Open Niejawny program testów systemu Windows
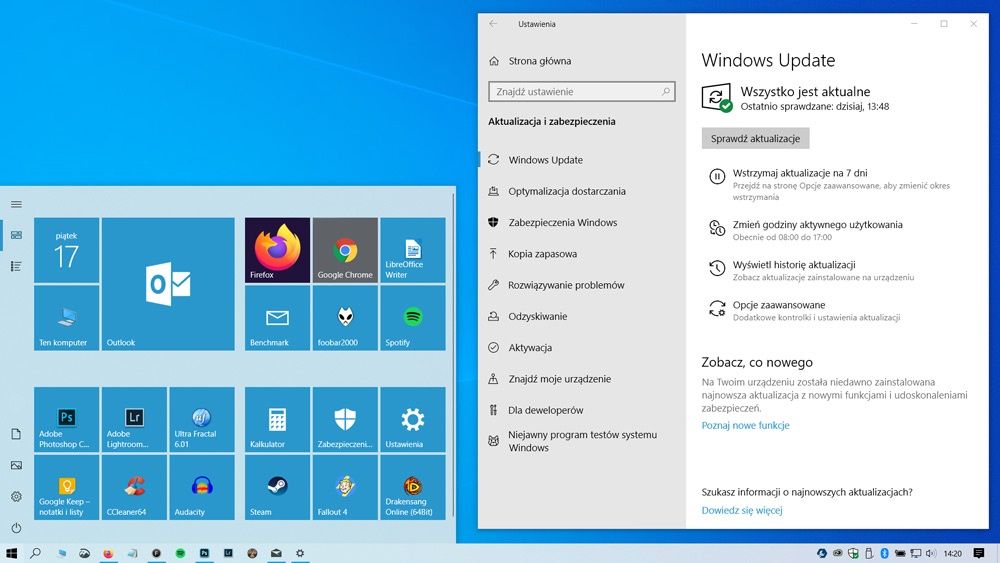The width and height of the screenshot is (1000, 563). (x=582, y=441)
